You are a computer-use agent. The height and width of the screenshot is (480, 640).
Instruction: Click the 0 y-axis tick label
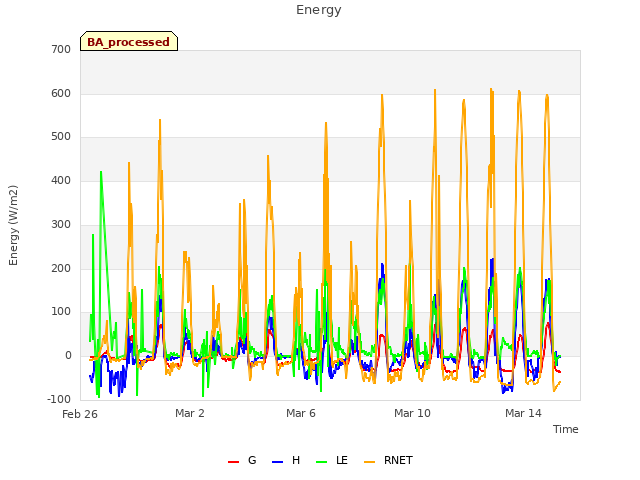click(x=68, y=356)
